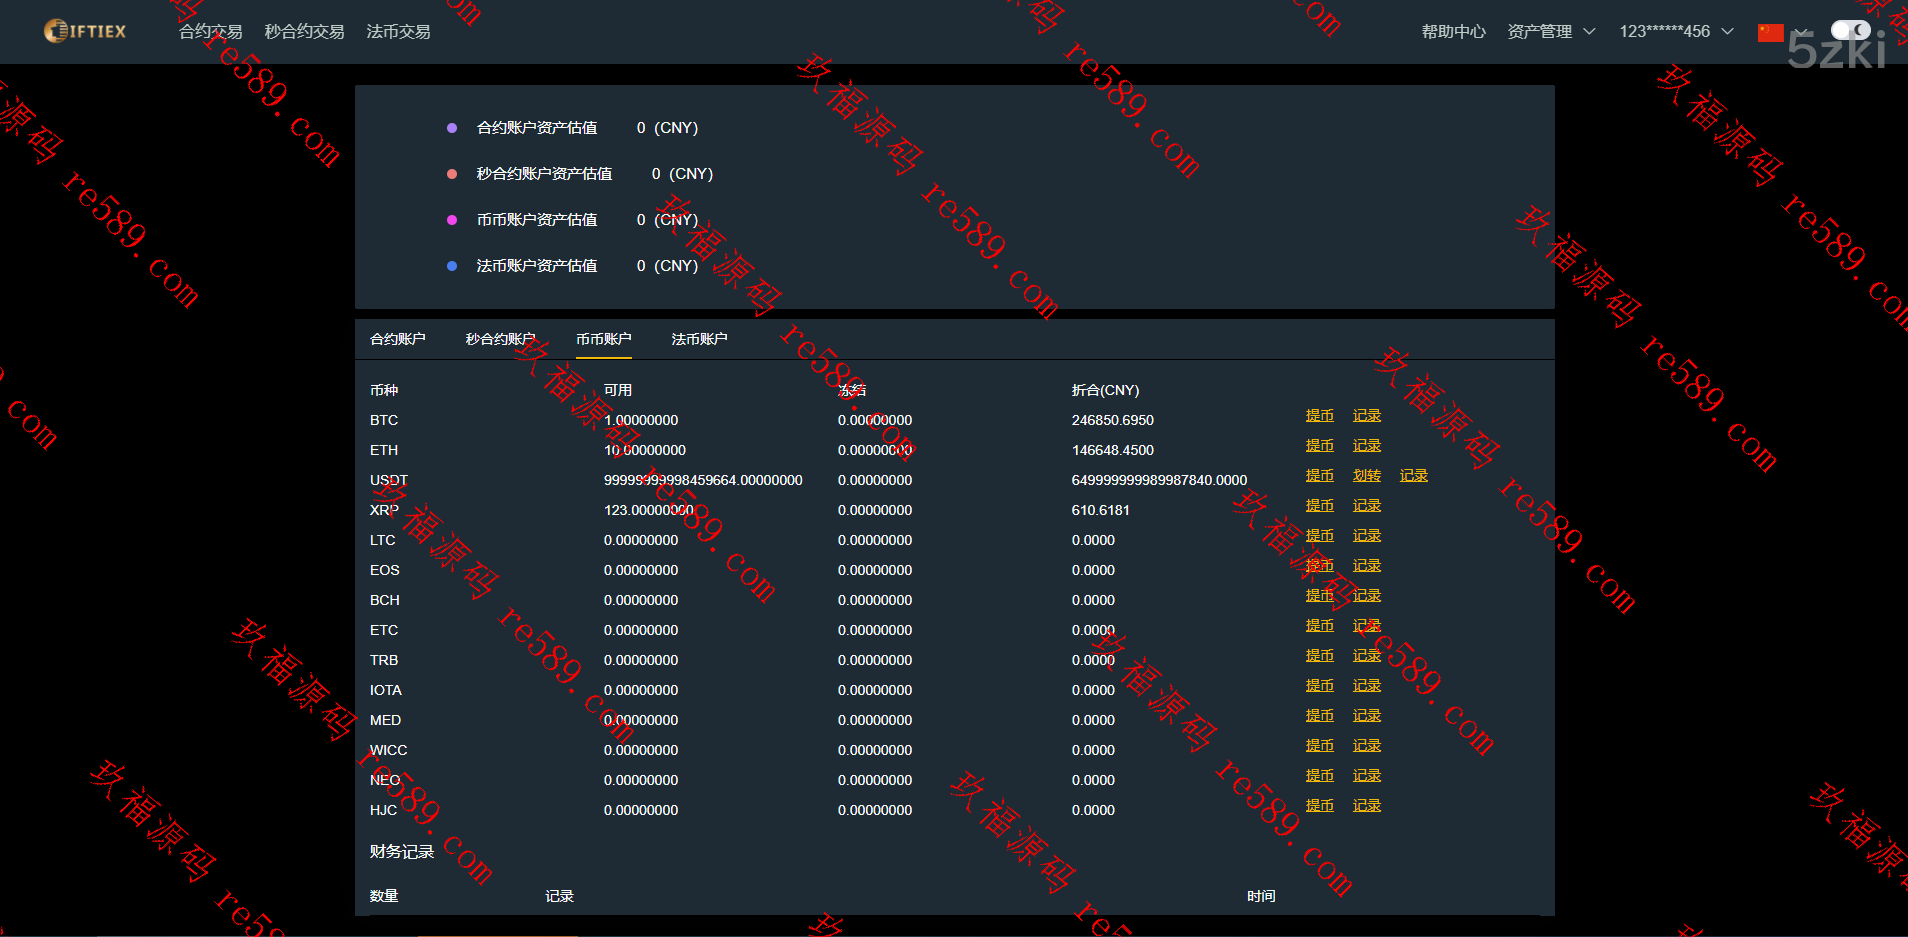Switch to the 合约账户 tab

click(x=397, y=339)
